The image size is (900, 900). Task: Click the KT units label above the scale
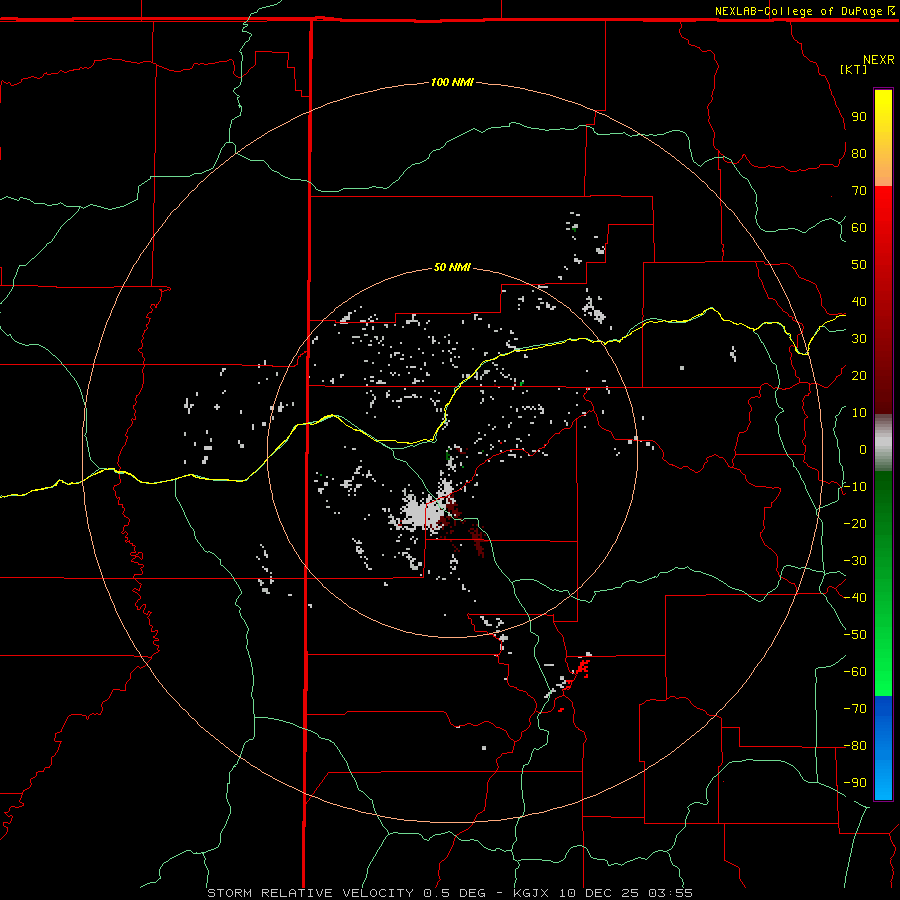tap(853, 69)
